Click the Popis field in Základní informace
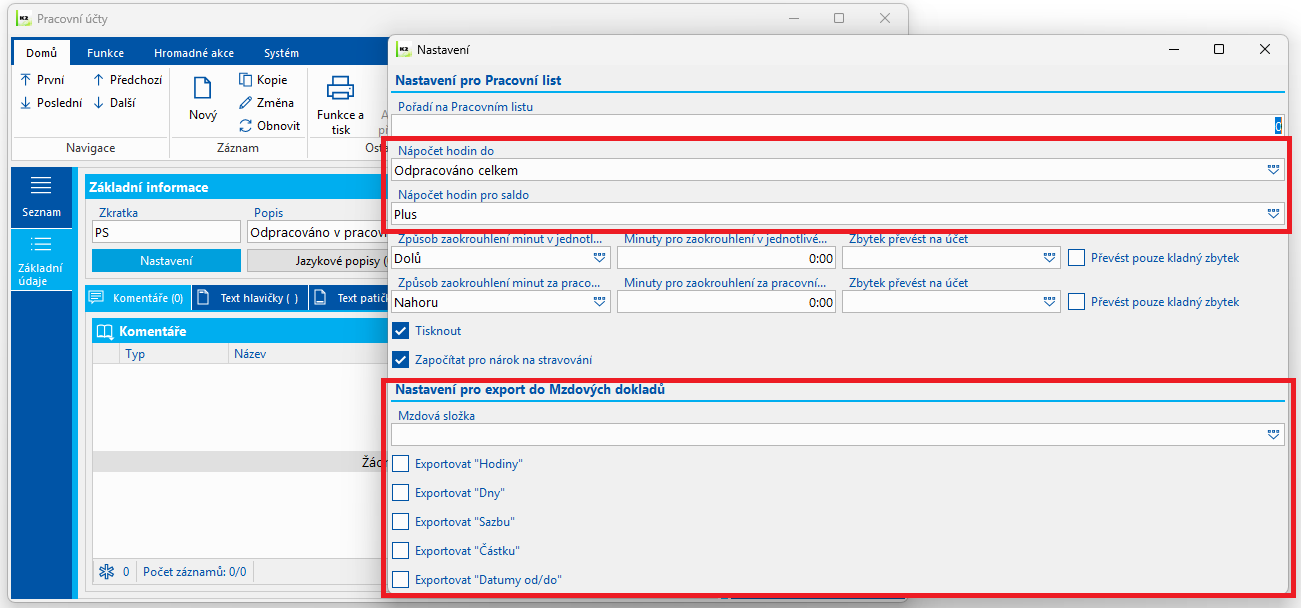Image resolution: width=1301 pixels, height=608 pixels. (317, 232)
